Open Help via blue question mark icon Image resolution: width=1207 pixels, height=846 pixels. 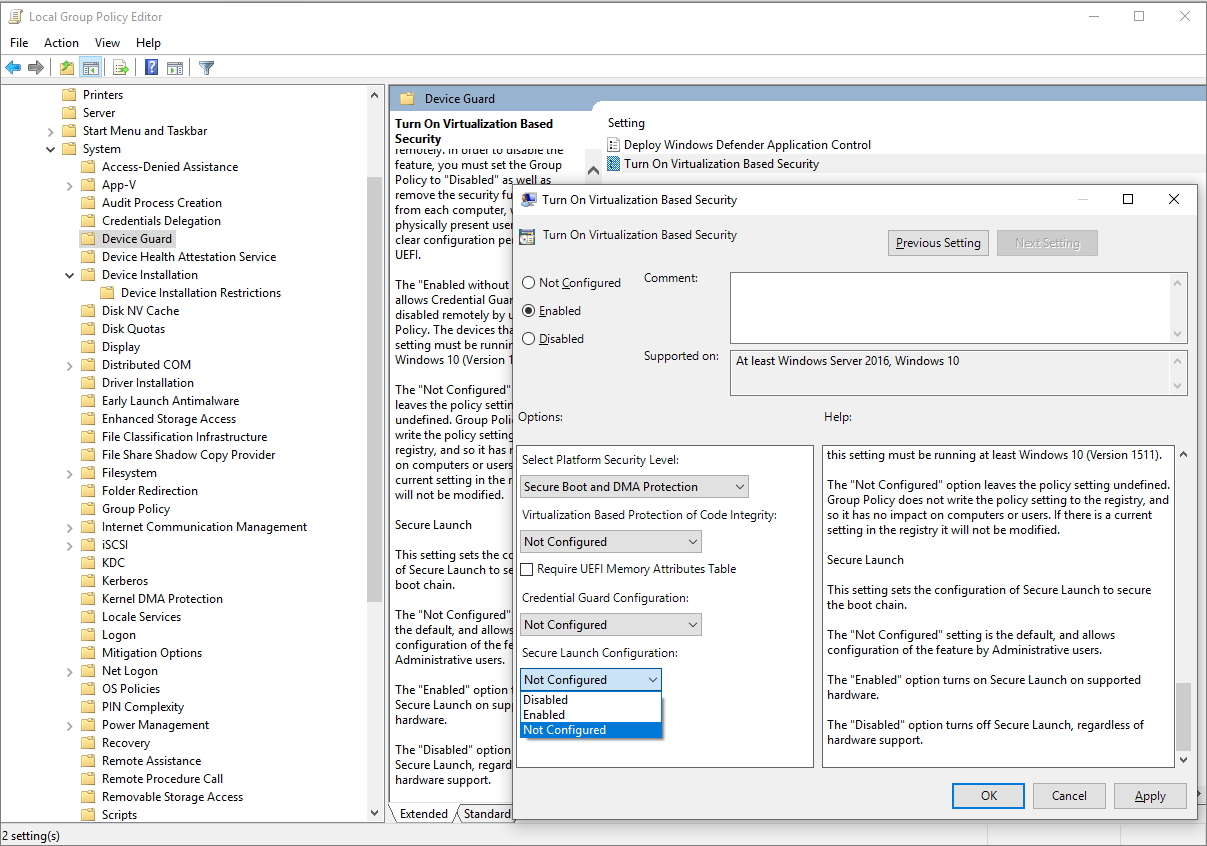pyautogui.click(x=151, y=68)
